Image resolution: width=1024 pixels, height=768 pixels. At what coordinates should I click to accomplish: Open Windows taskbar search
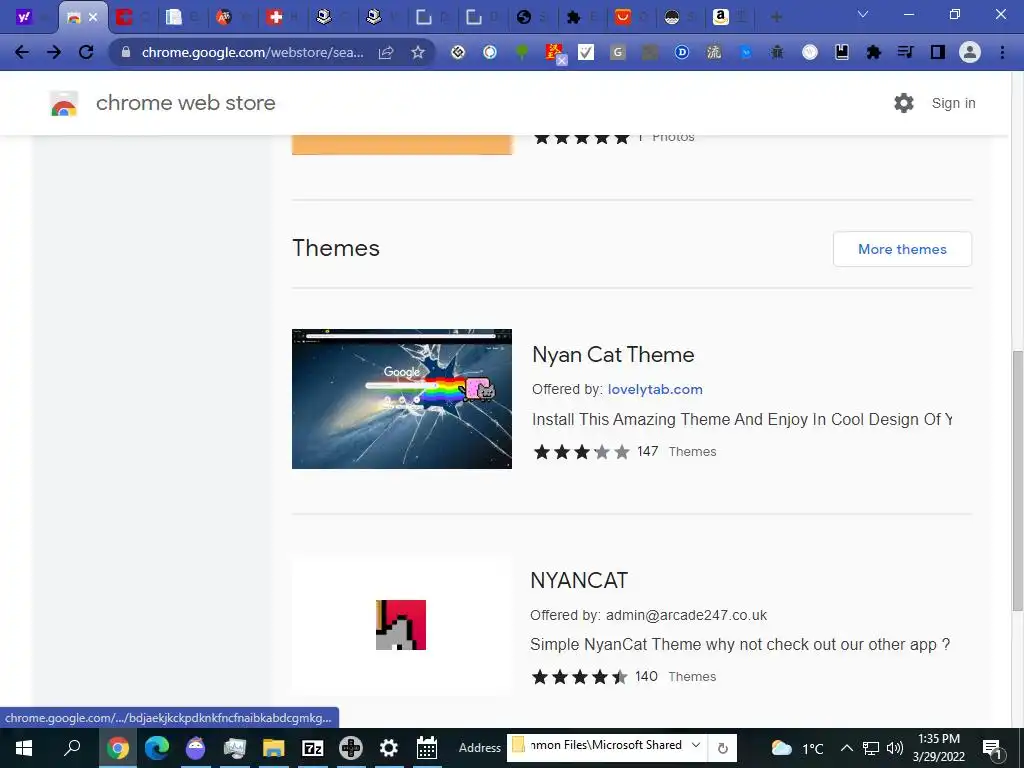tap(72, 748)
